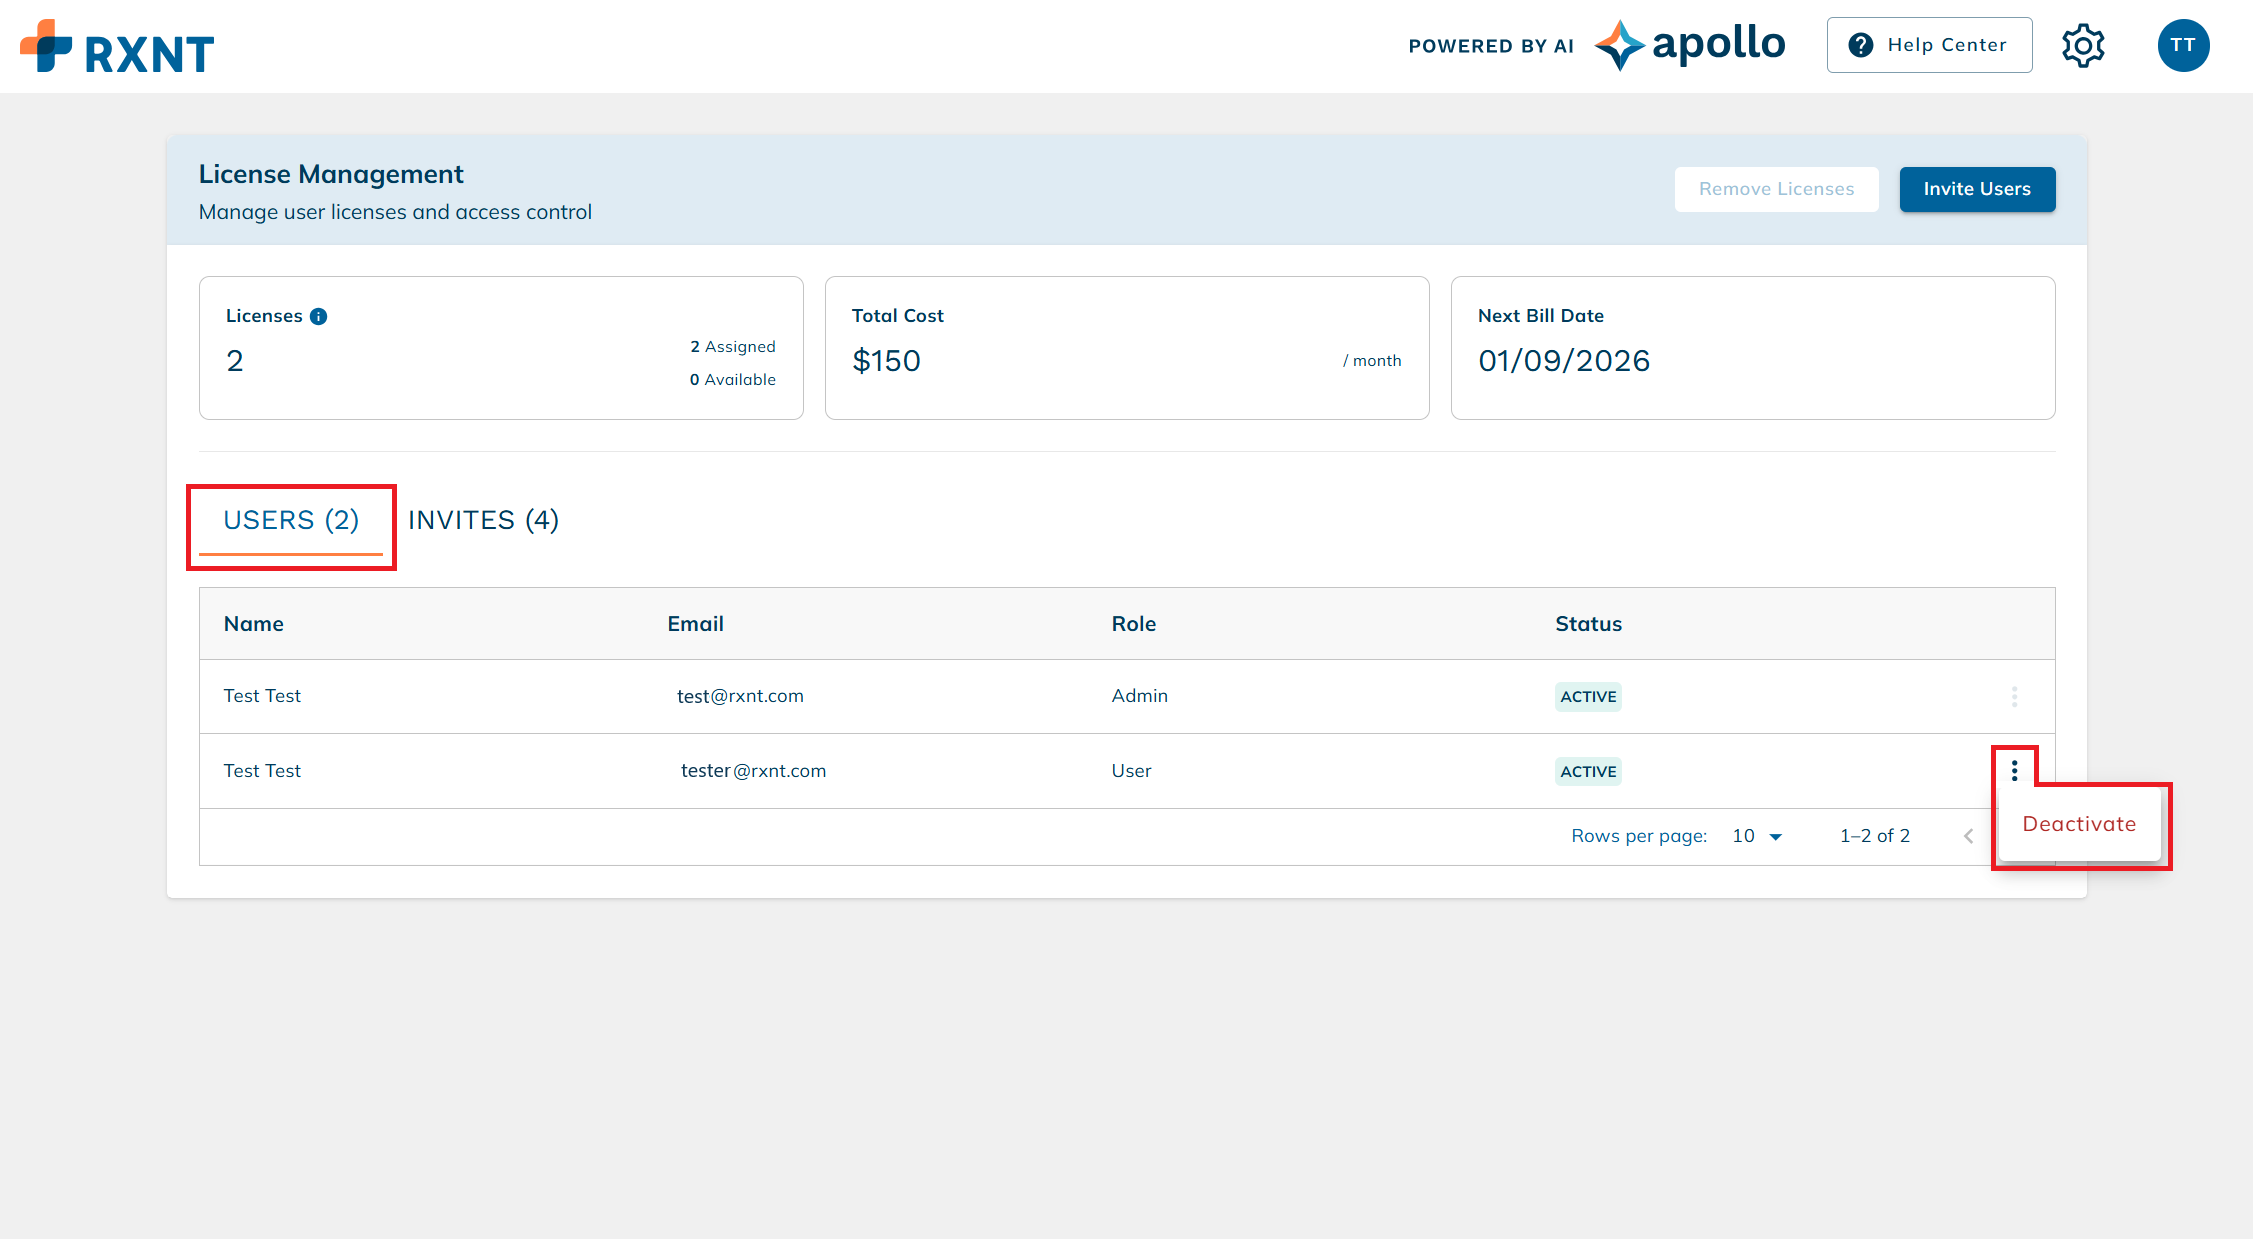The width and height of the screenshot is (2253, 1239).
Task: Click the Help Center question mark icon
Action: tap(1860, 44)
